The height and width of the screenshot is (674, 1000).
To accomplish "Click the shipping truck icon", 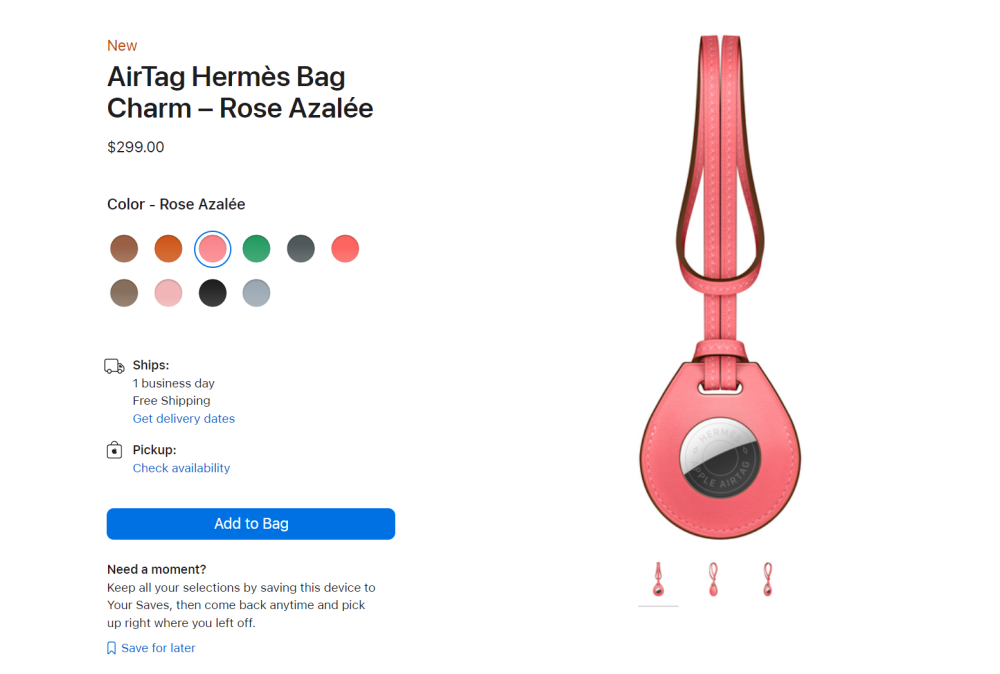I will (x=114, y=366).
